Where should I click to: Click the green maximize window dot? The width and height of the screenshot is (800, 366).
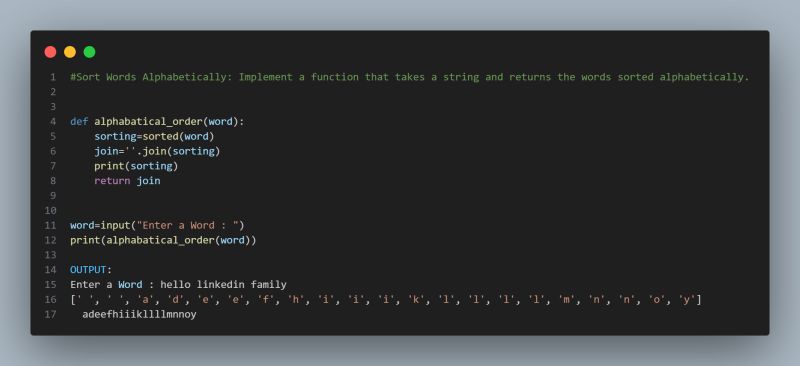[89, 52]
